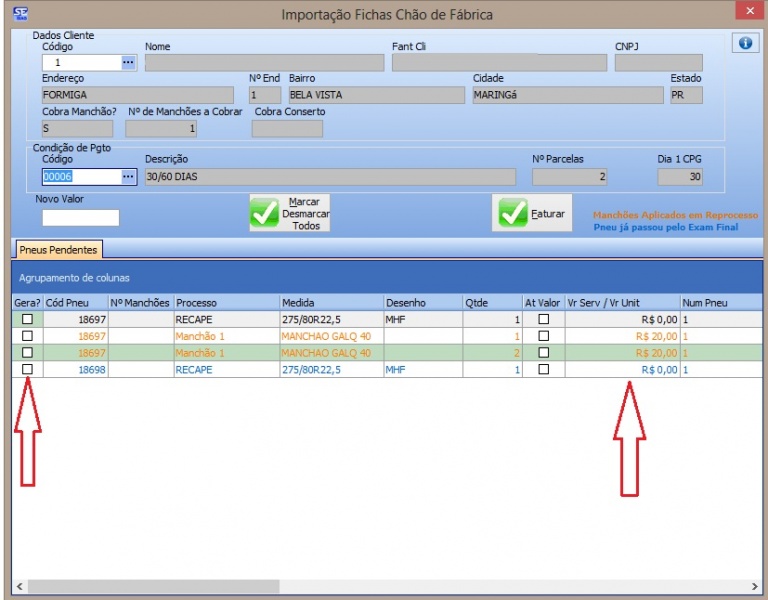The height and width of the screenshot is (600, 768).
Task: Open client Código lookup ellipsis button
Action: [x=128, y=62]
